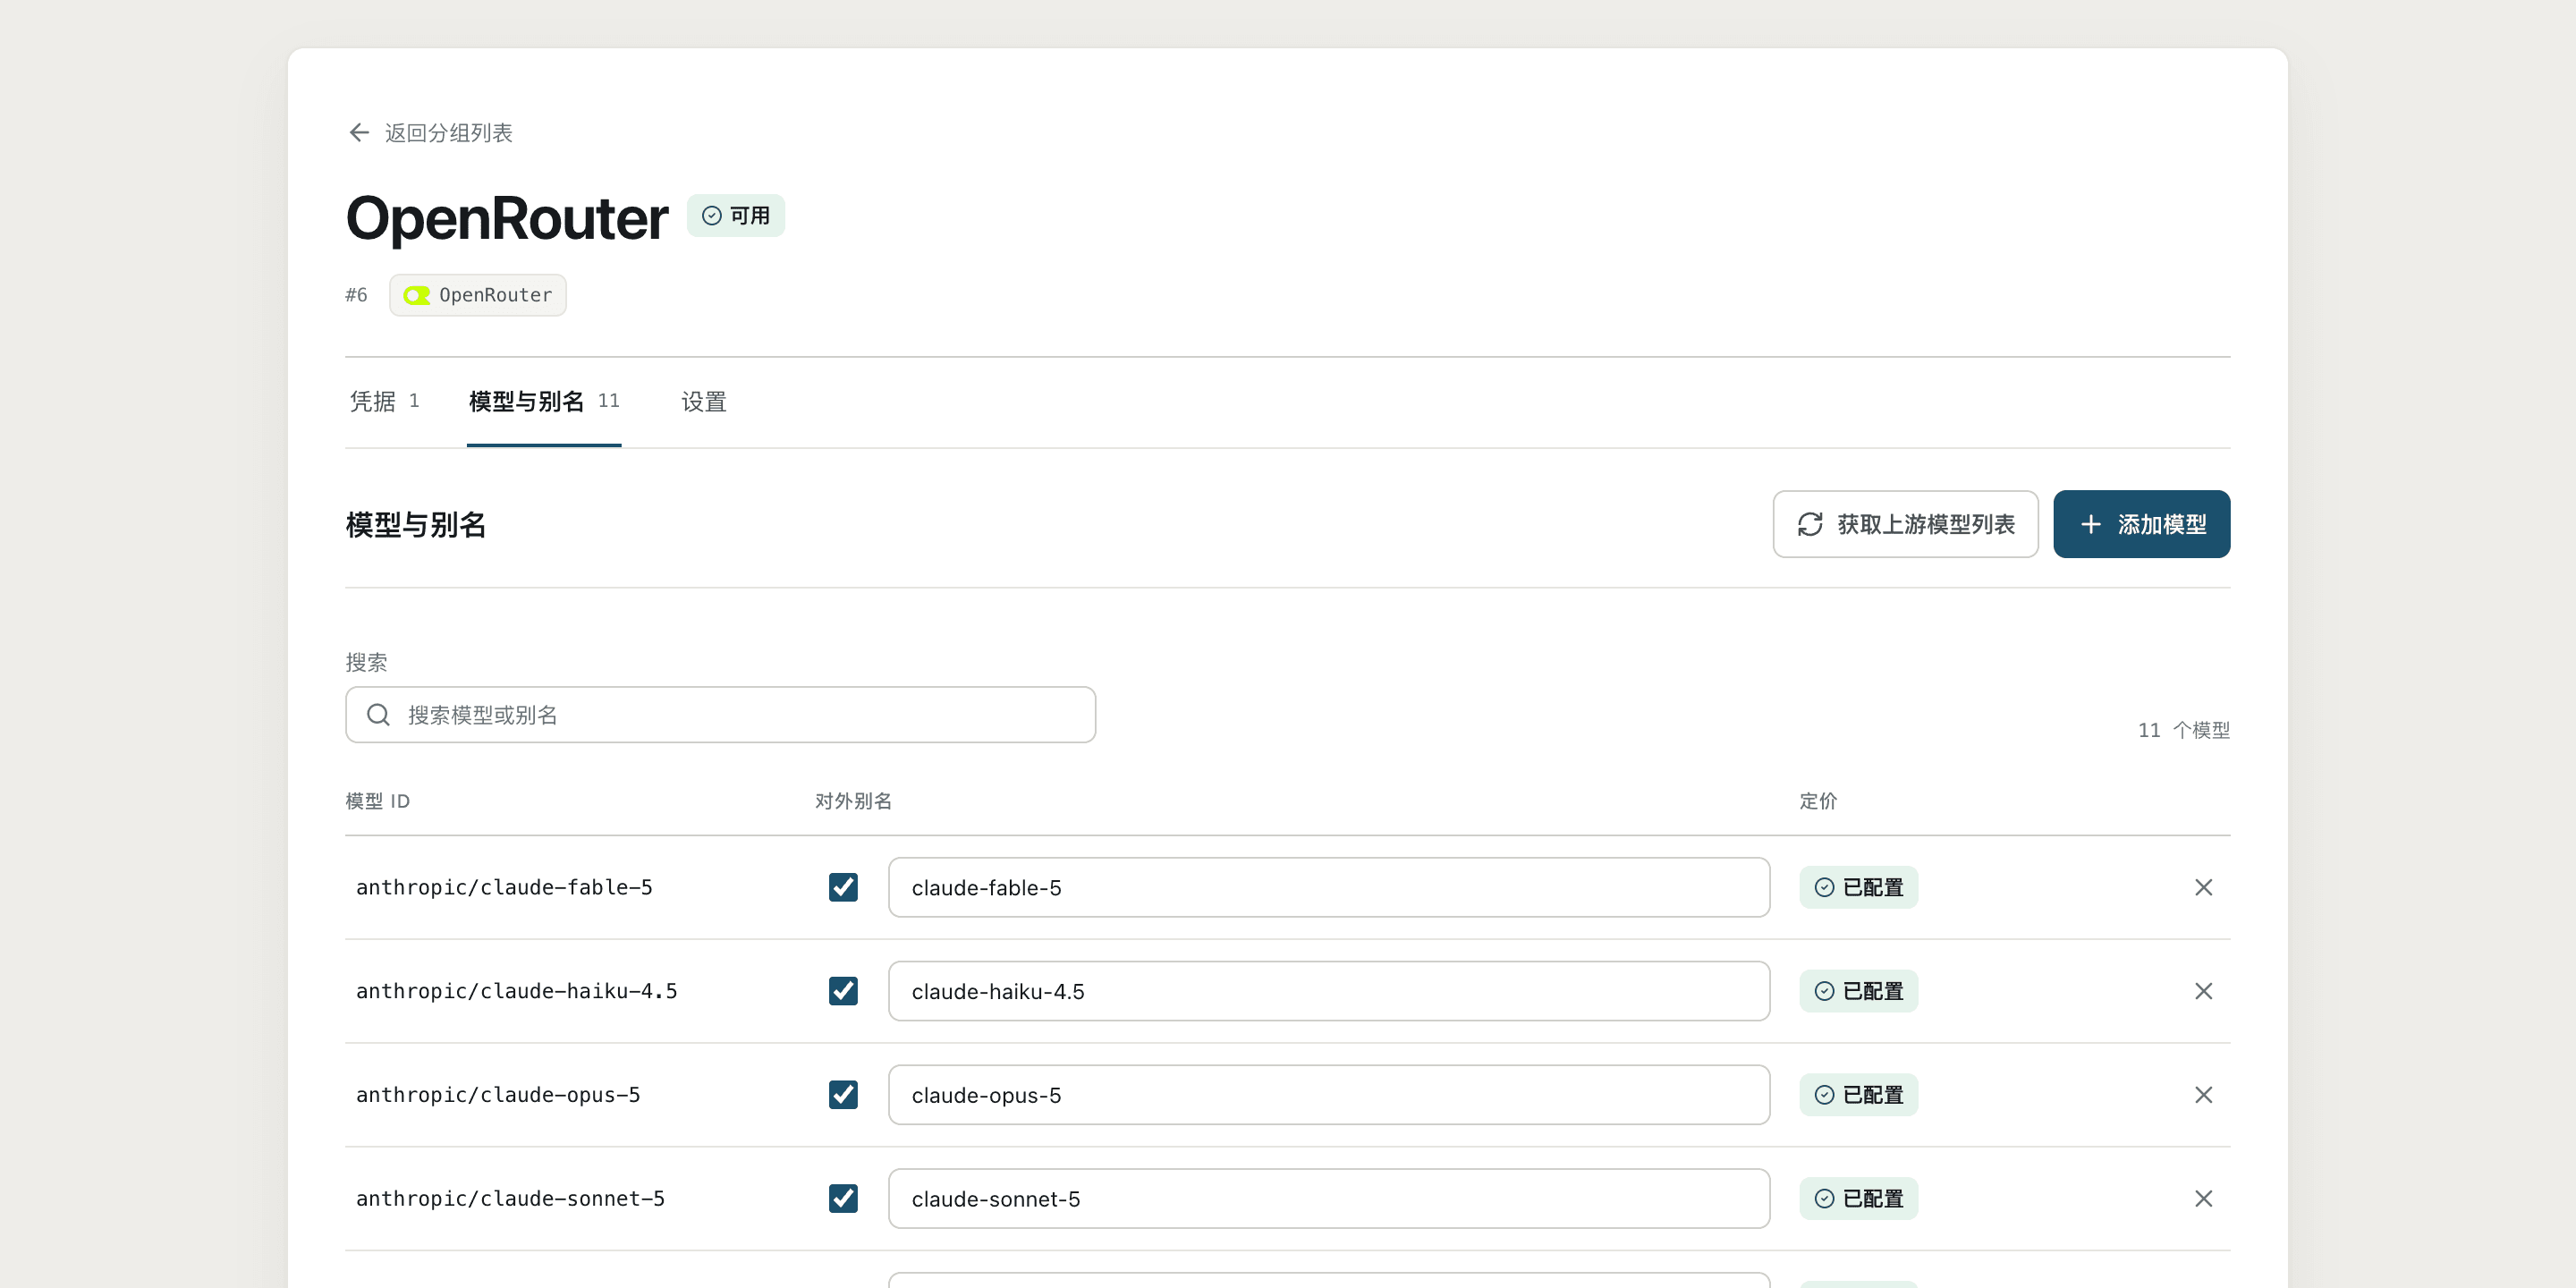This screenshot has height=1288, width=2576.
Task: Click model ID anthropic/claude-sonnet-5
Action: pos(510,1199)
